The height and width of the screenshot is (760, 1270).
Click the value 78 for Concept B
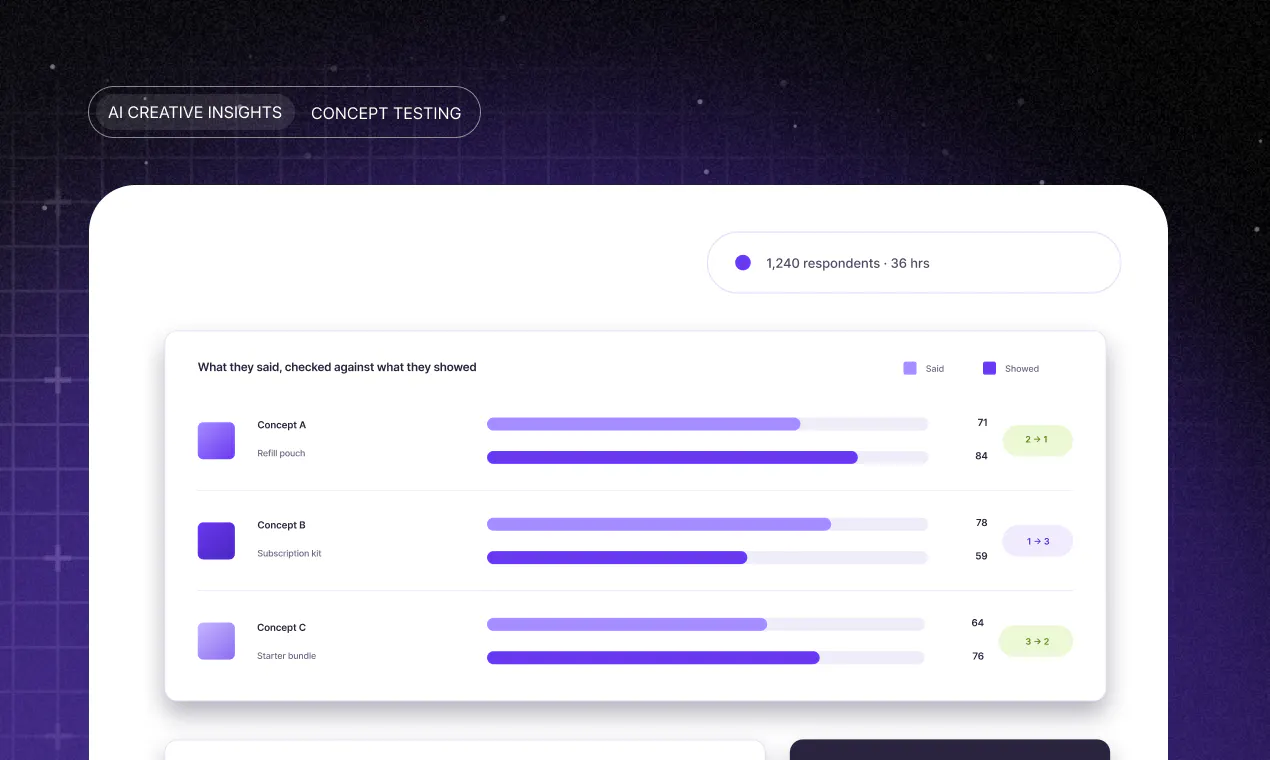[x=982, y=523]
